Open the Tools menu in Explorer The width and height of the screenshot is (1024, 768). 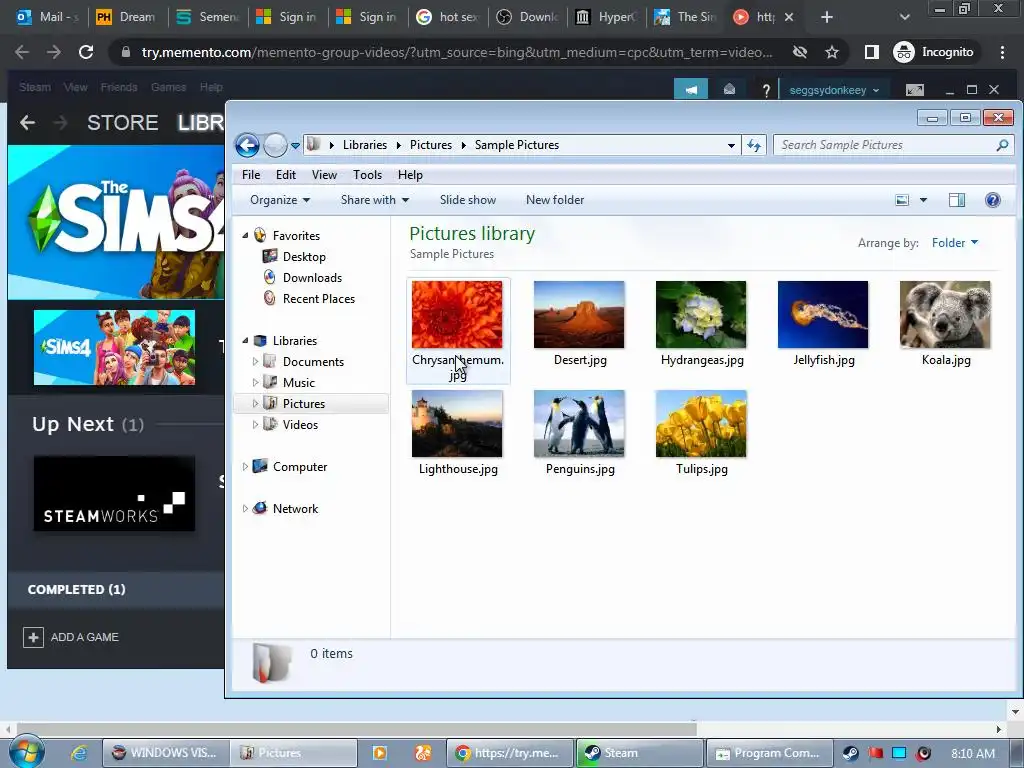(367, 174)
